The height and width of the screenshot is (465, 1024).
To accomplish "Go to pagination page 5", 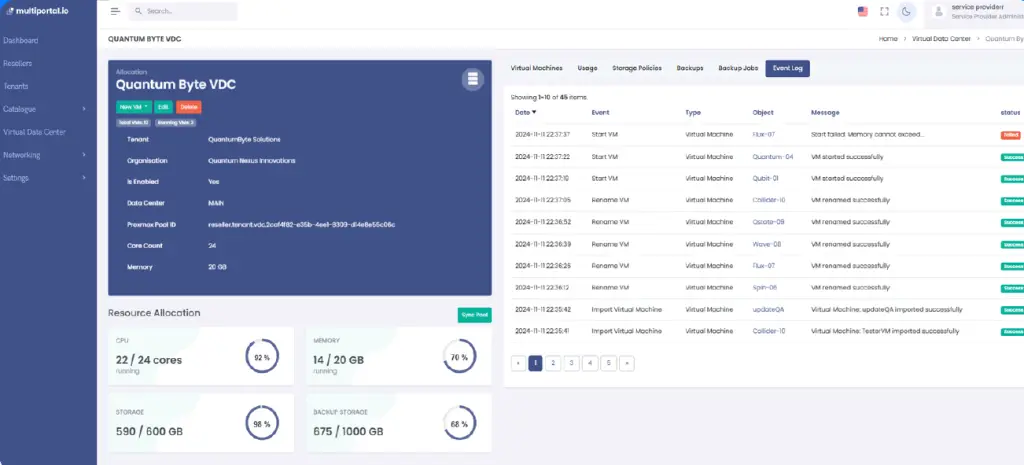I will pyautogui.click(x=609, y=363).
